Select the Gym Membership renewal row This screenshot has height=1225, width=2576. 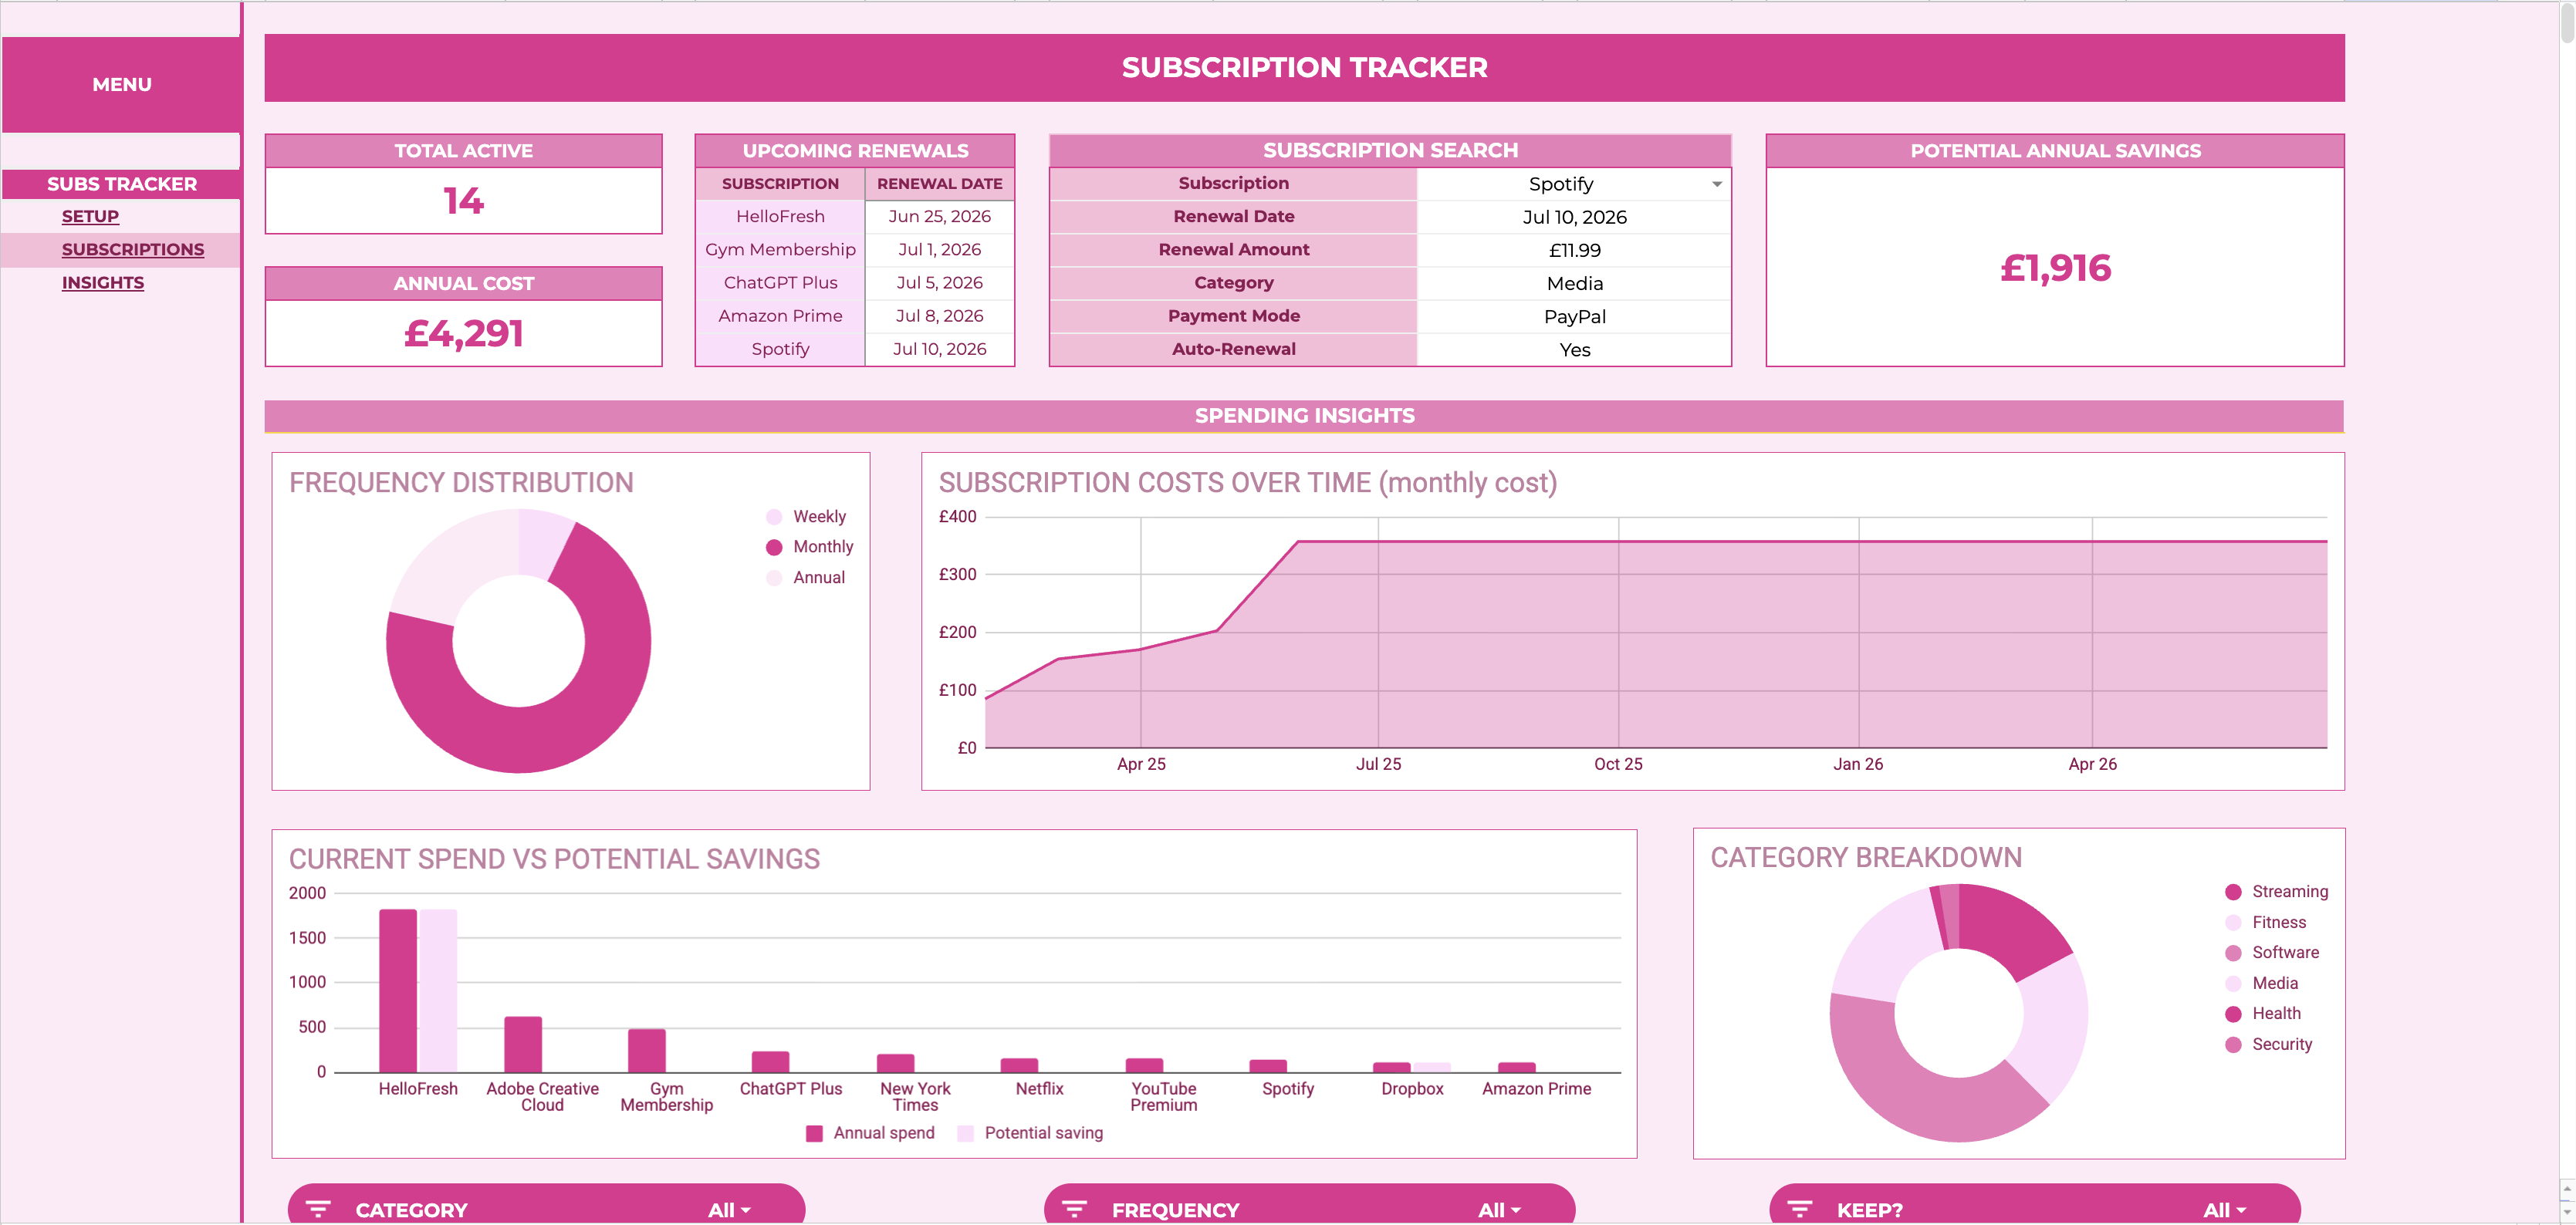click(855, 249)
